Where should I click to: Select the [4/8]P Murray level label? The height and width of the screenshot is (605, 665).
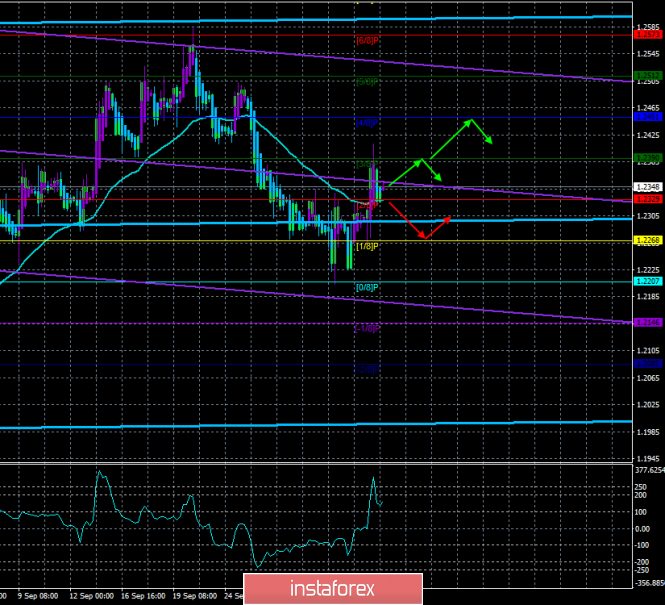pos(367,123)
